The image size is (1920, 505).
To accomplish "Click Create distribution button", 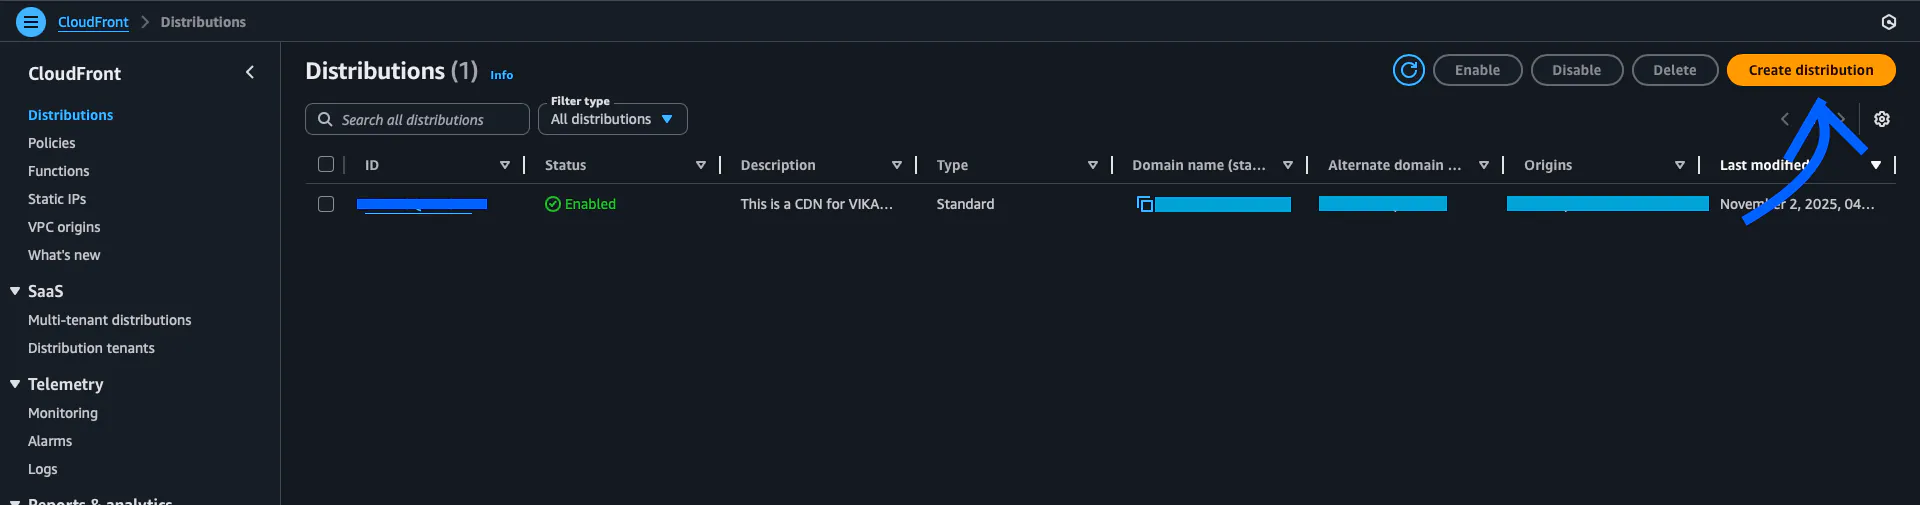I will coord(1811,70).
